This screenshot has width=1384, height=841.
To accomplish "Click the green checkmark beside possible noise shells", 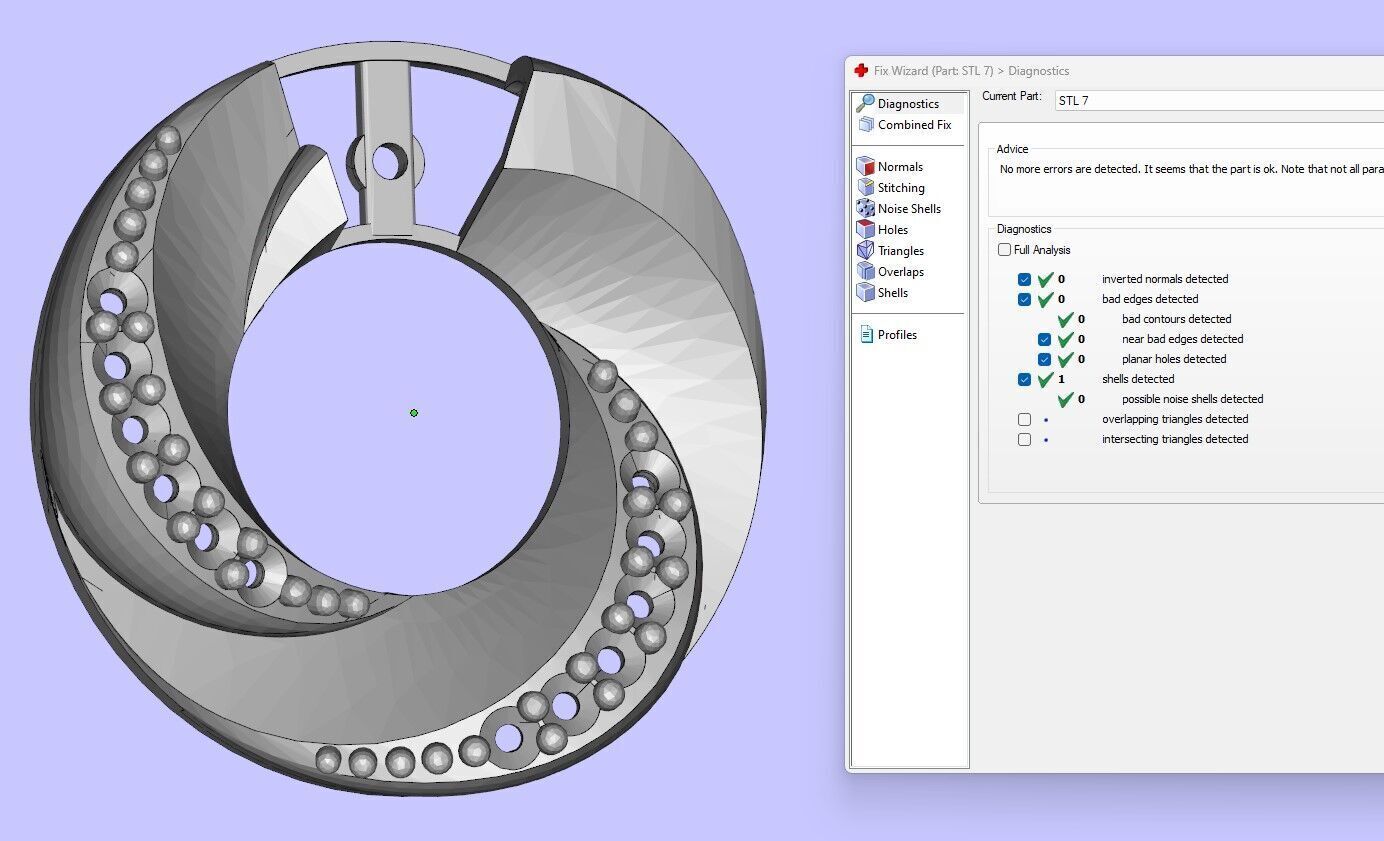I will pos(1066,399).
